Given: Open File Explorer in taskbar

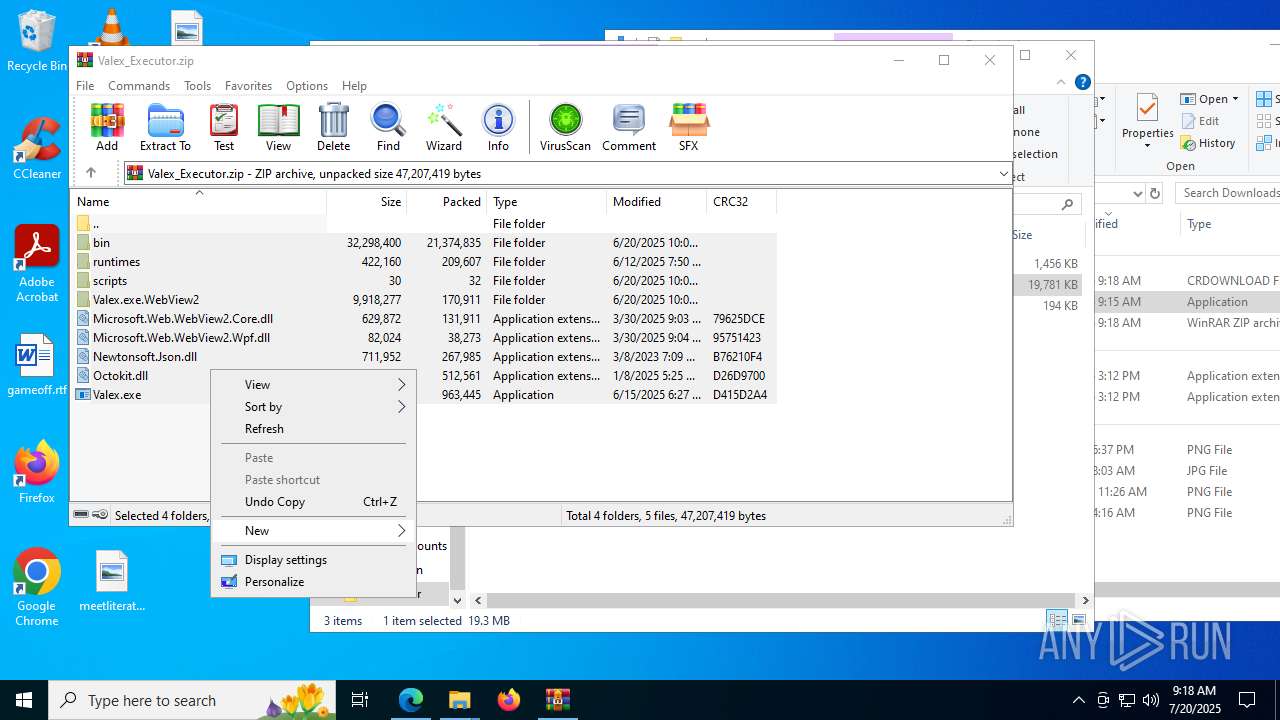Looking at the screenshot, I should pos(460,700).
